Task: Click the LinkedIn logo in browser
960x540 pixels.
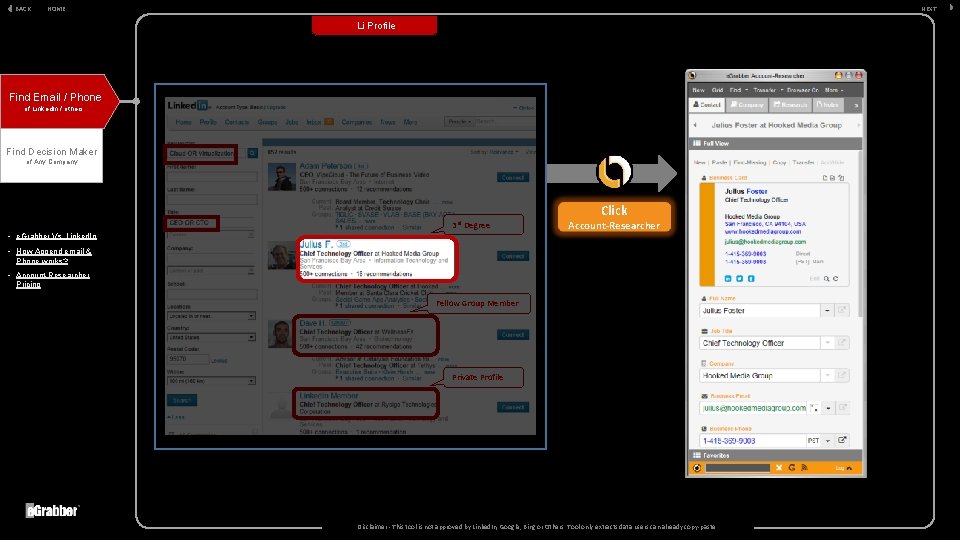Action: tap(187, 105)
